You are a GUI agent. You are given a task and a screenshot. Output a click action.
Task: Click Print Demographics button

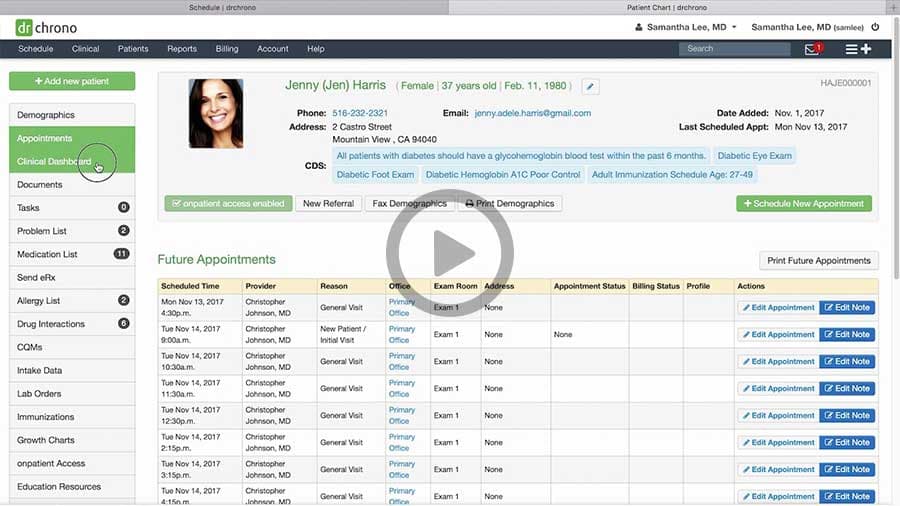pos(510,204)
